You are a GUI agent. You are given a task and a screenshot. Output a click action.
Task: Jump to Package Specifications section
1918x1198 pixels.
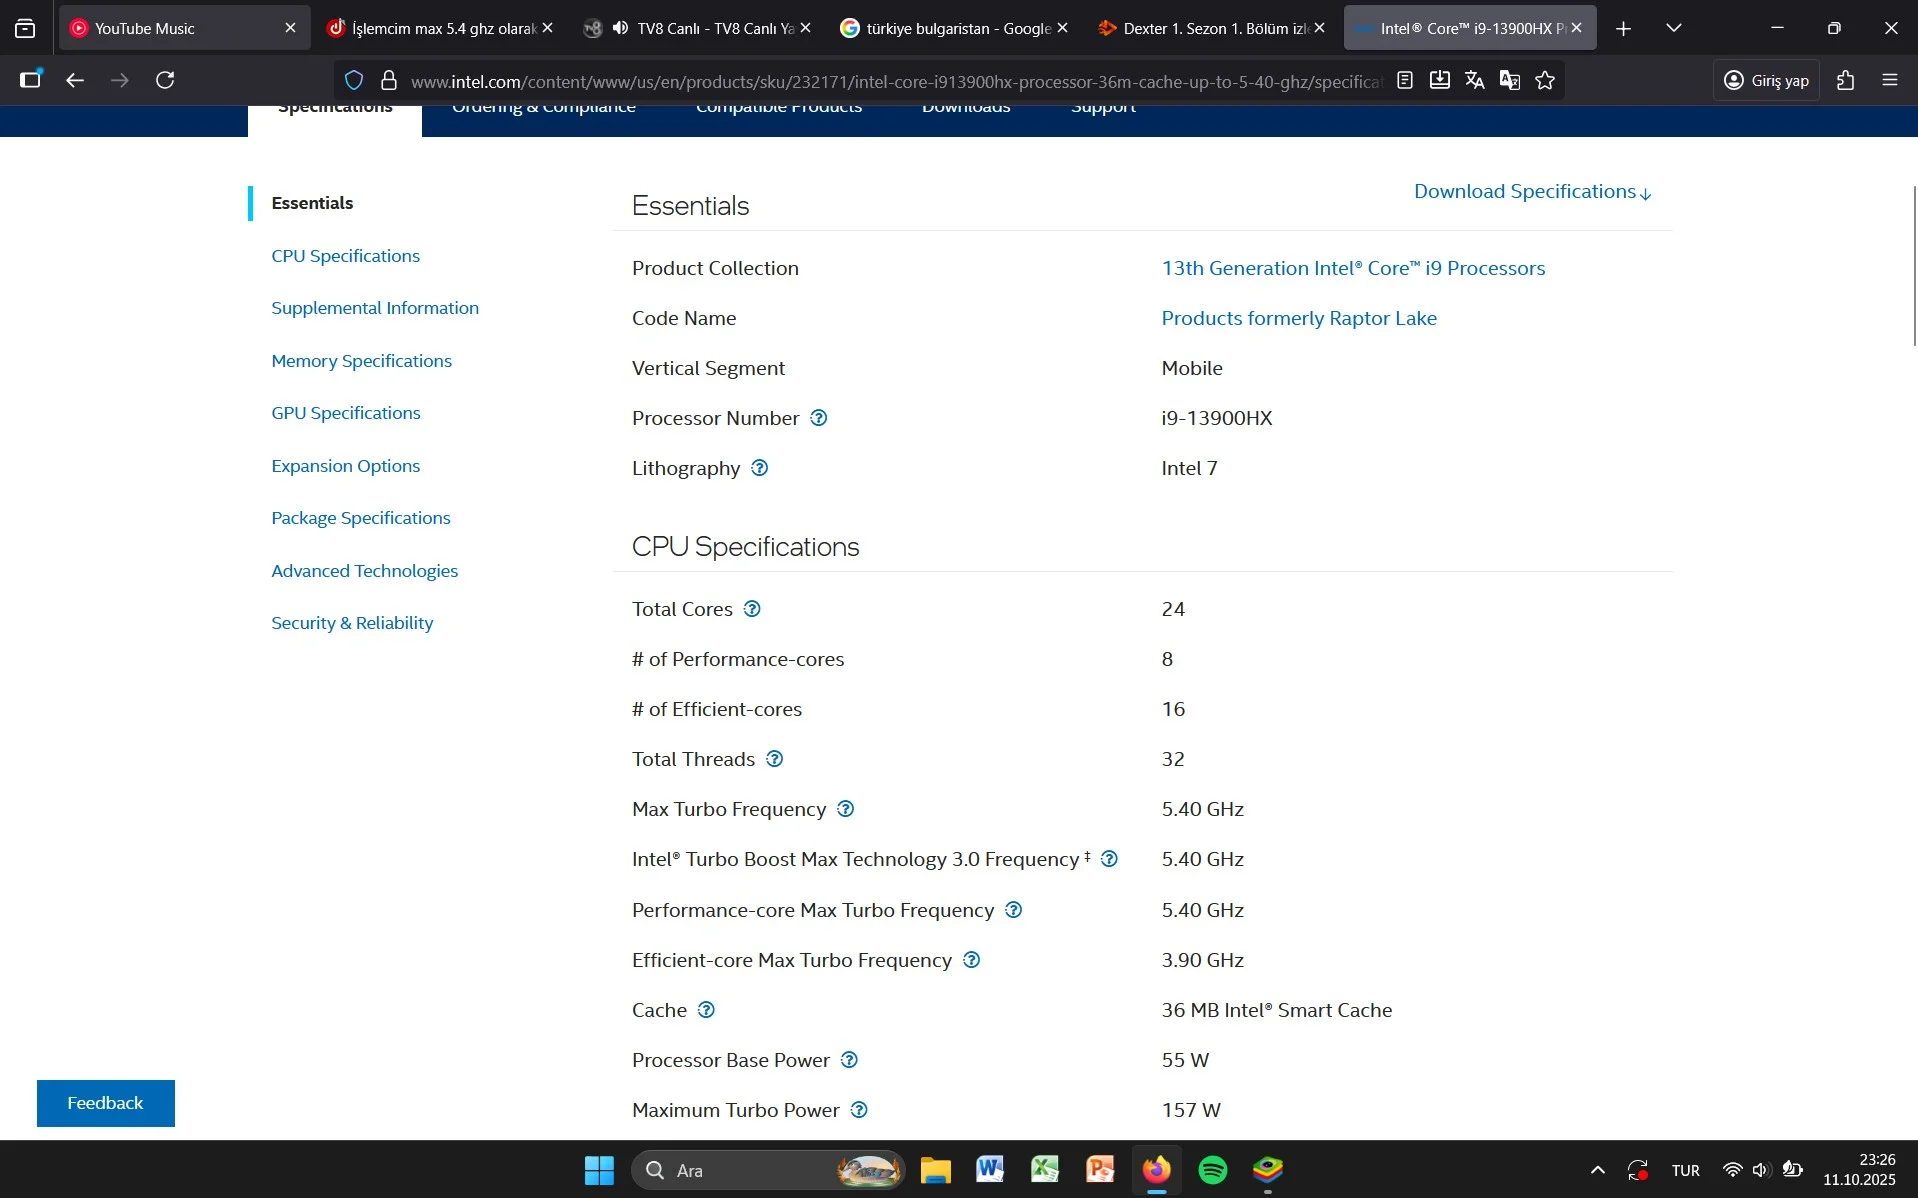361,518
